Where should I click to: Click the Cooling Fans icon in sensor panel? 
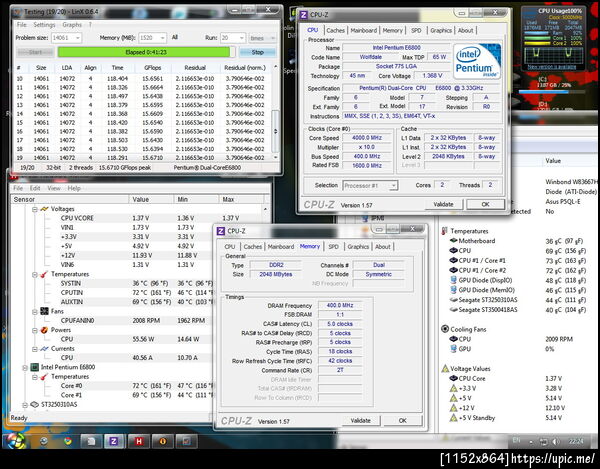pyautogui.click(x=445, y=329)
